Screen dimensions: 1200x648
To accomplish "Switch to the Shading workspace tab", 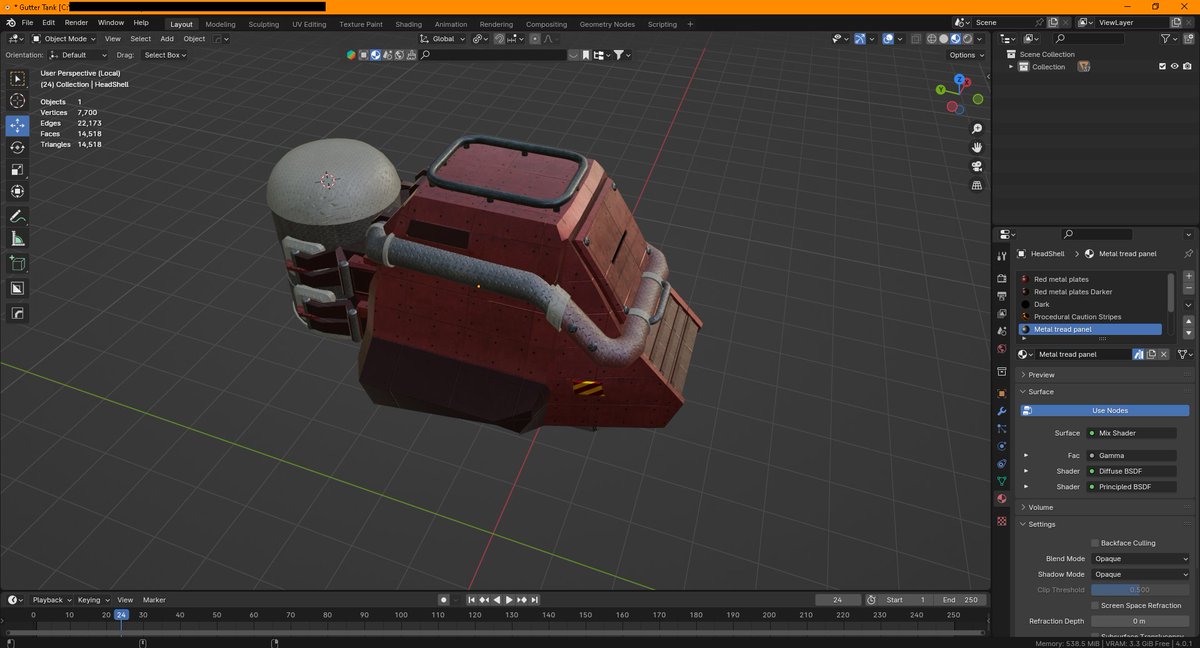I will 408,24.
